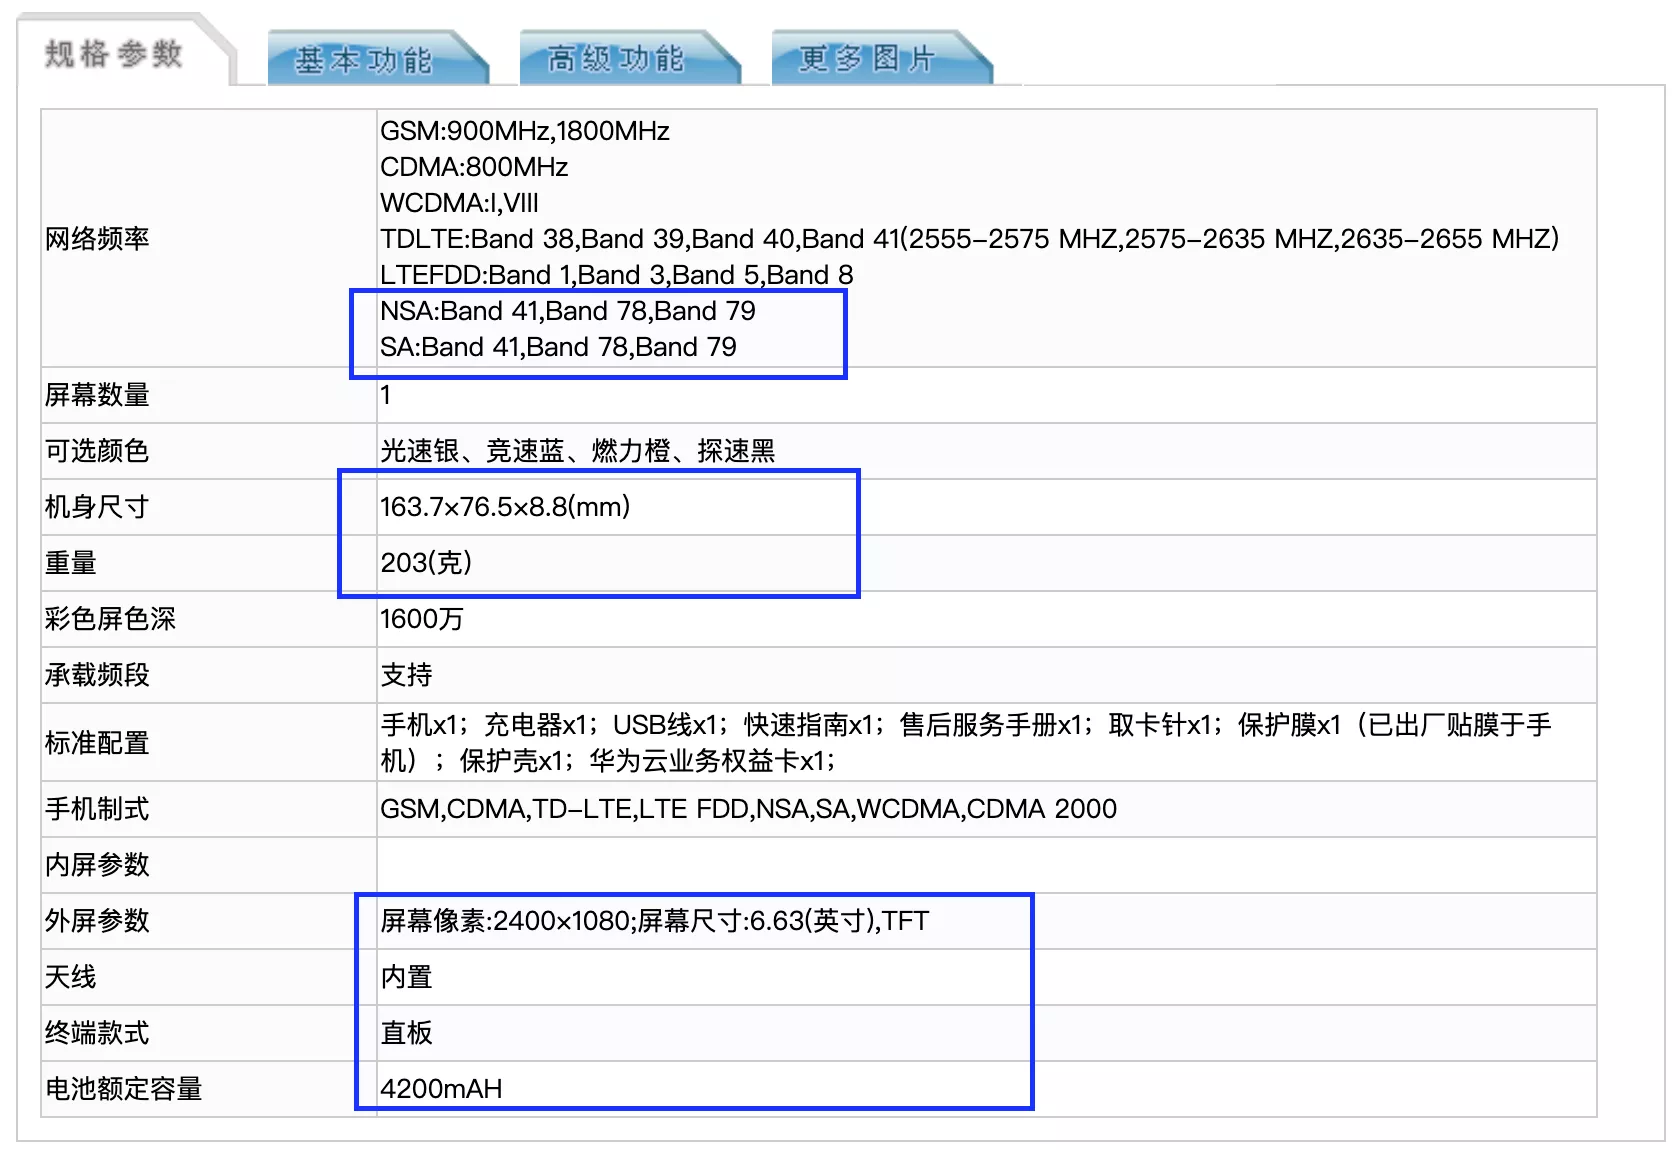Click the 直板 value
Image resolution: width=1680 pixels, height=1150 pixels.
click(x=406, y=1033)
